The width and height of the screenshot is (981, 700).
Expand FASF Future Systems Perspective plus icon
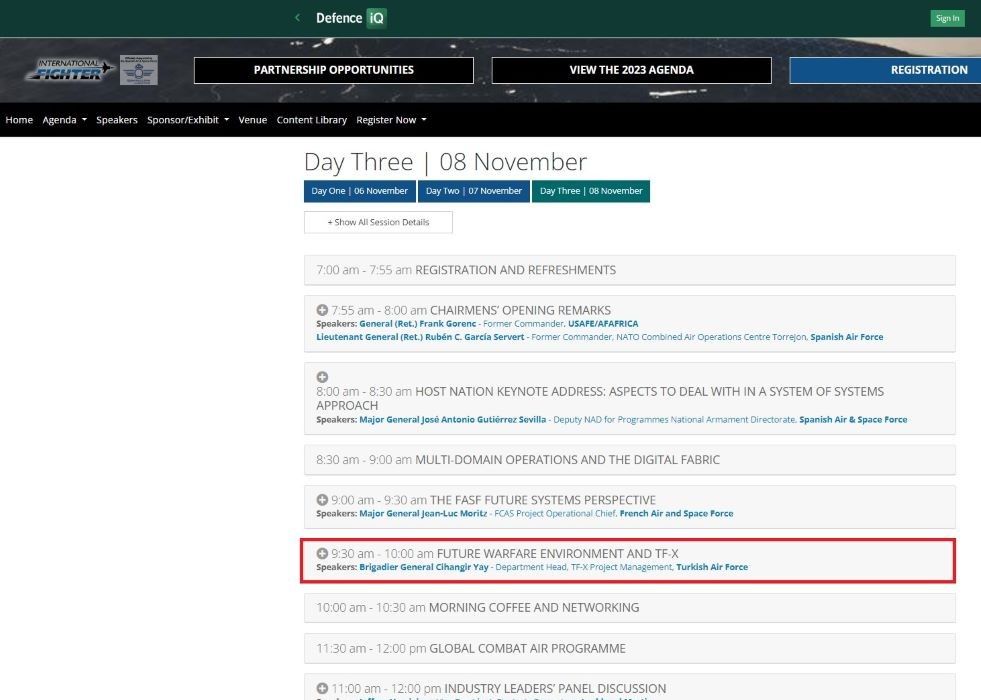322,500
